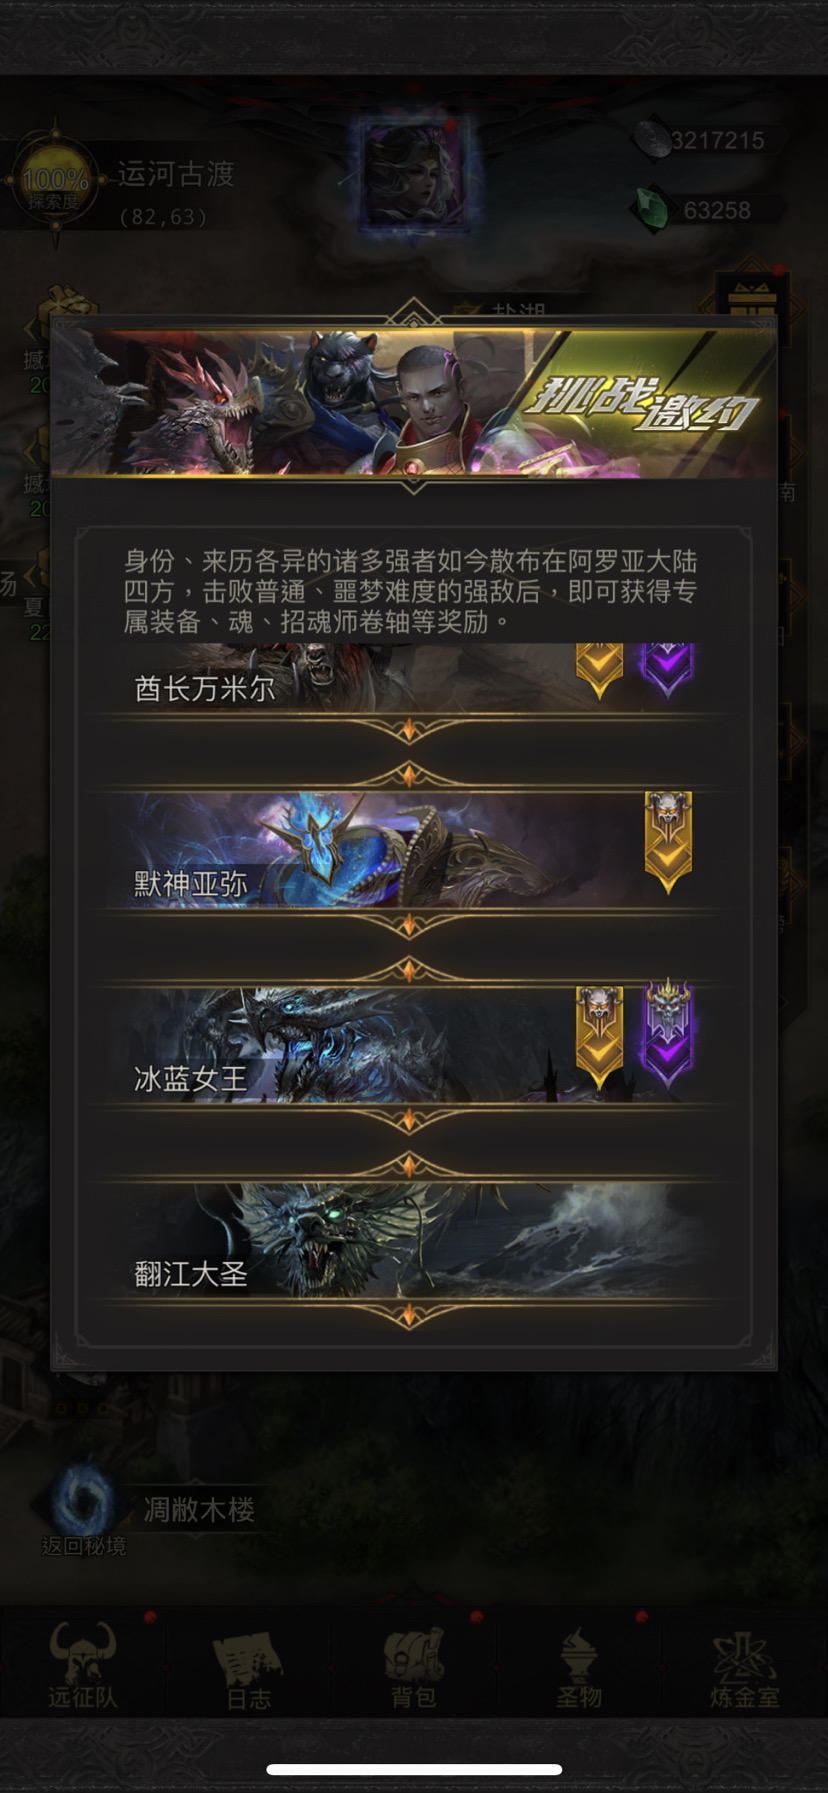This screenshot has width=828, height=1793.
Task: Tap the gold skull badge on 冰蓝女王
Action: click(x=599, y=1037)
